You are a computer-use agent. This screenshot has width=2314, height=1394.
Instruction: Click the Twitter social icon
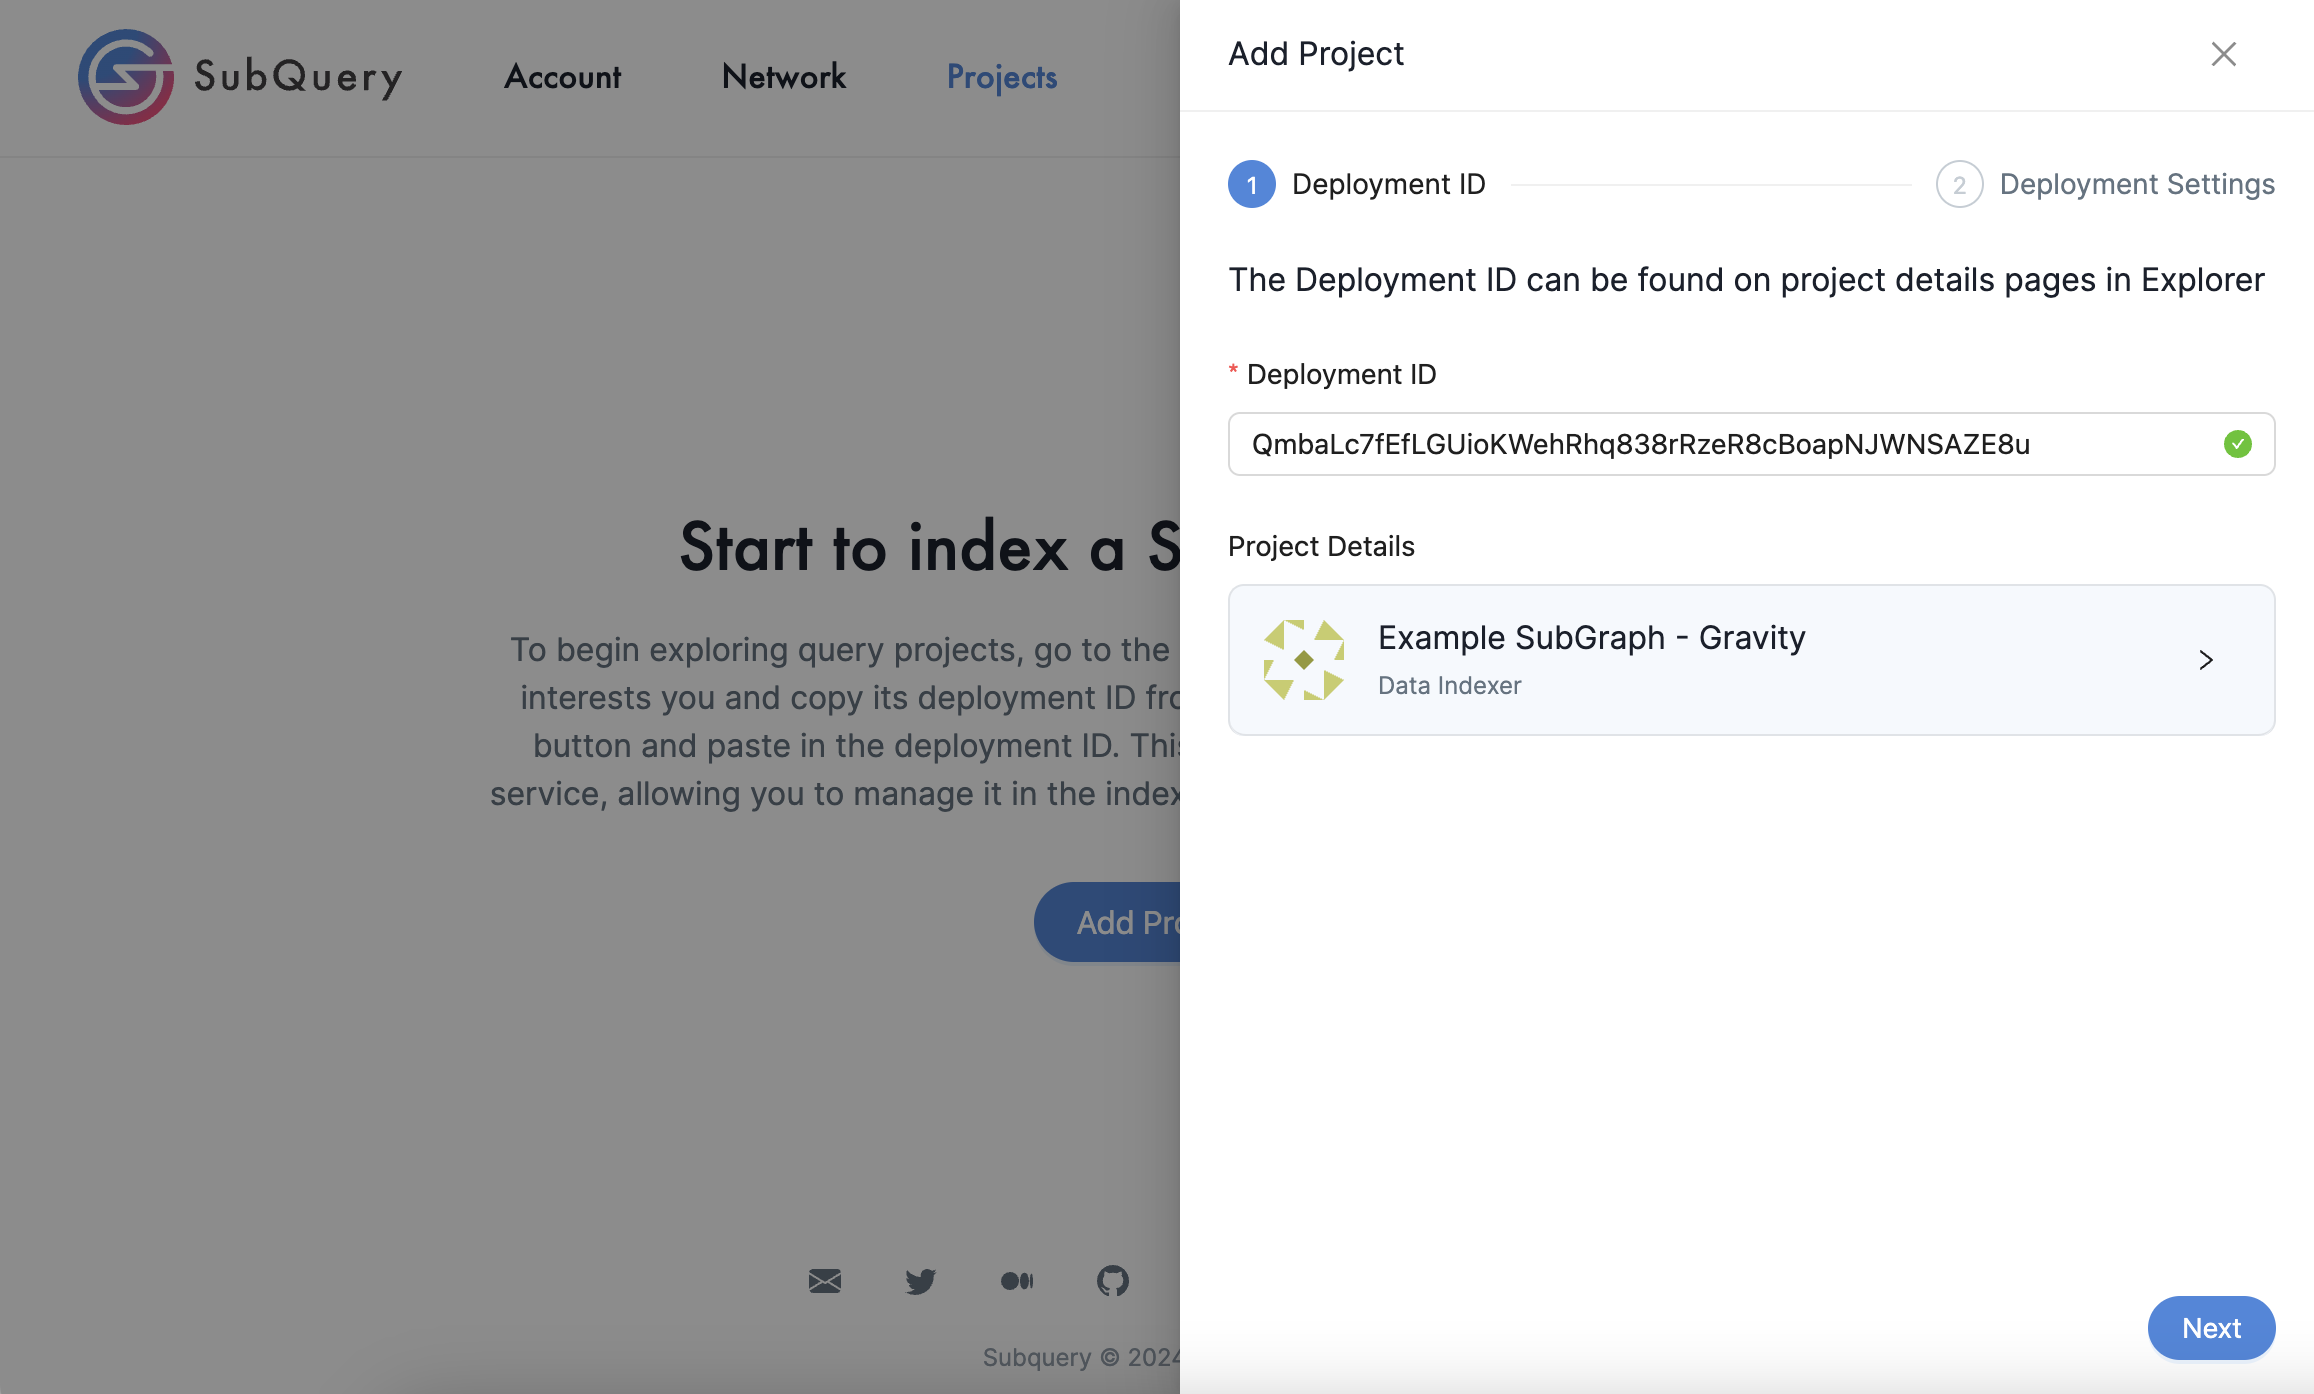tap(921, 1278)
